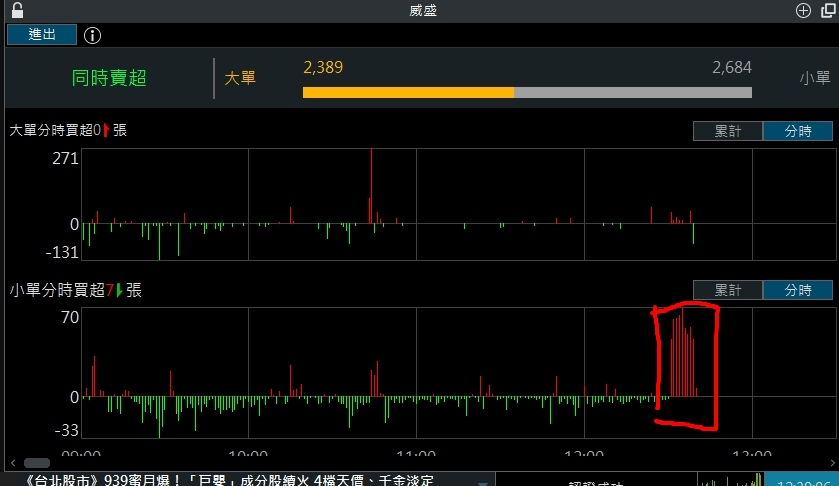The height and width of the screenshot is (486, 839).
Task: Click red arrow next to 大單分時買超
Action: click(x=108, y=130)
